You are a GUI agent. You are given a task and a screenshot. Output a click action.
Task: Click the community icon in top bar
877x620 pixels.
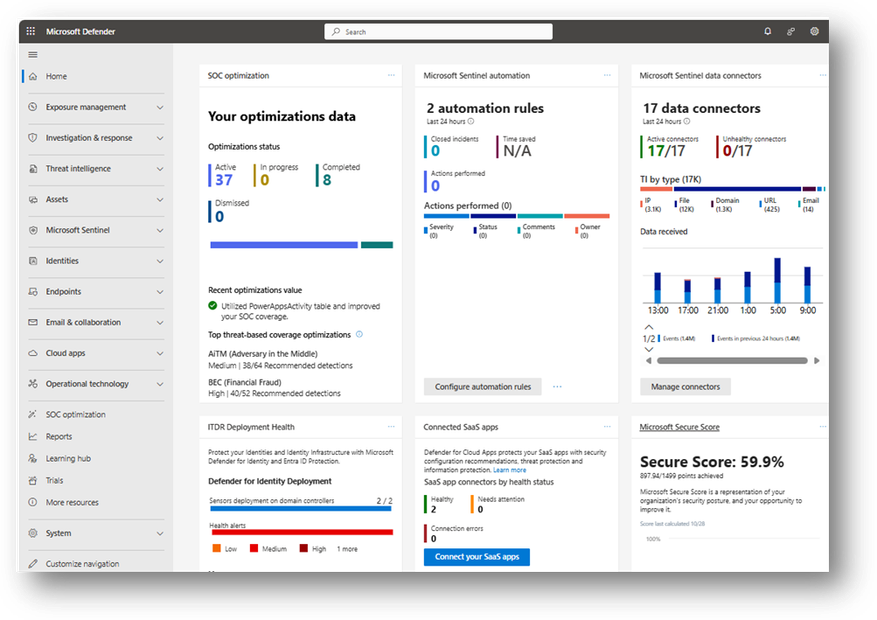(x=791, y=31)
